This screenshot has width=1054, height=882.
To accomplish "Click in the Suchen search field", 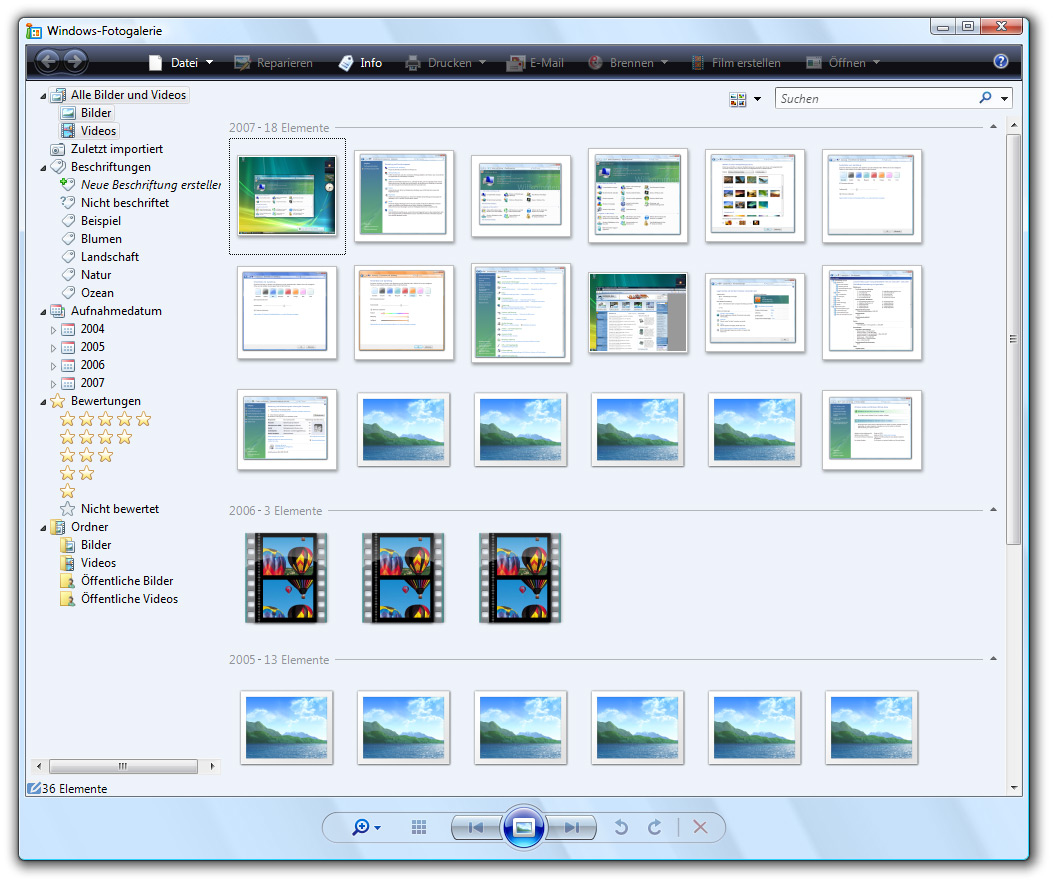I will [x=875, y=98].
